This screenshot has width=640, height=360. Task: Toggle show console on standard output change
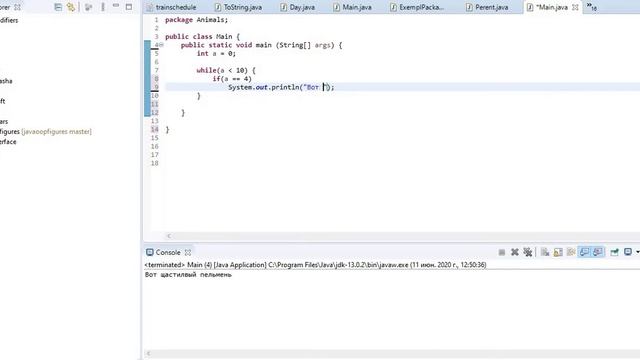coord(584,252)
